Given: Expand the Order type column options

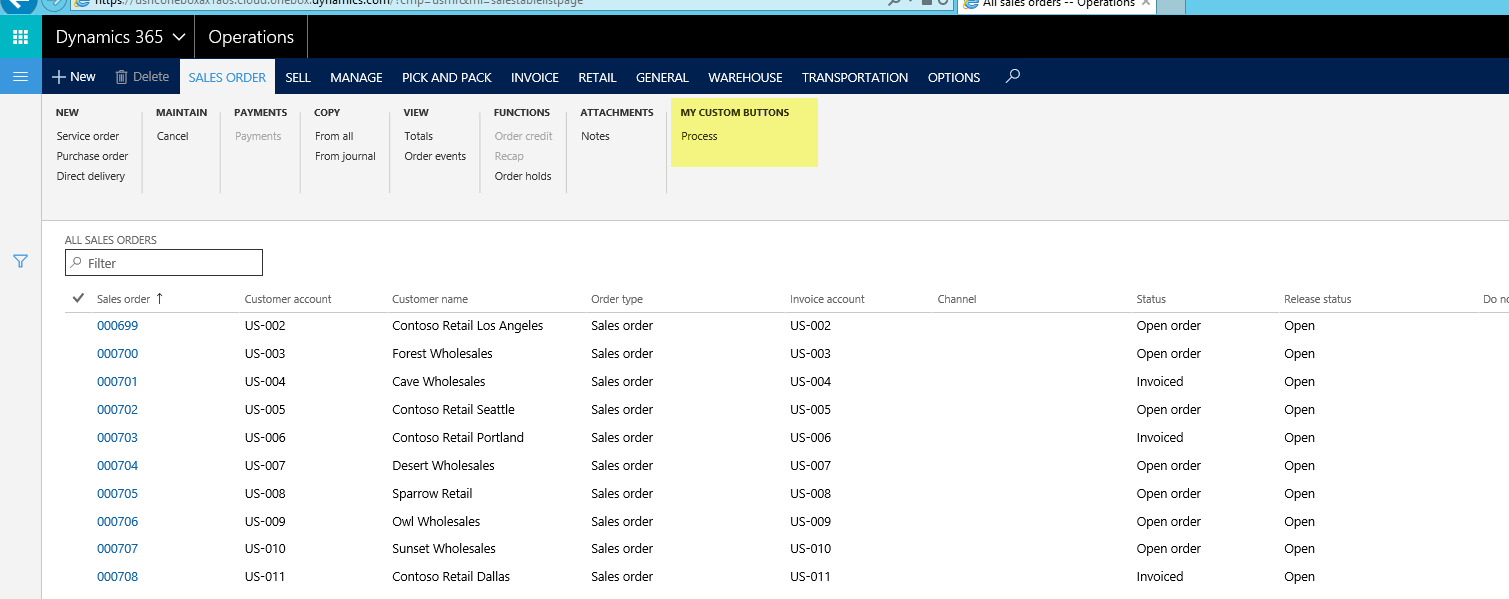Looking at the screenshot, I should (x=617, y=298).
